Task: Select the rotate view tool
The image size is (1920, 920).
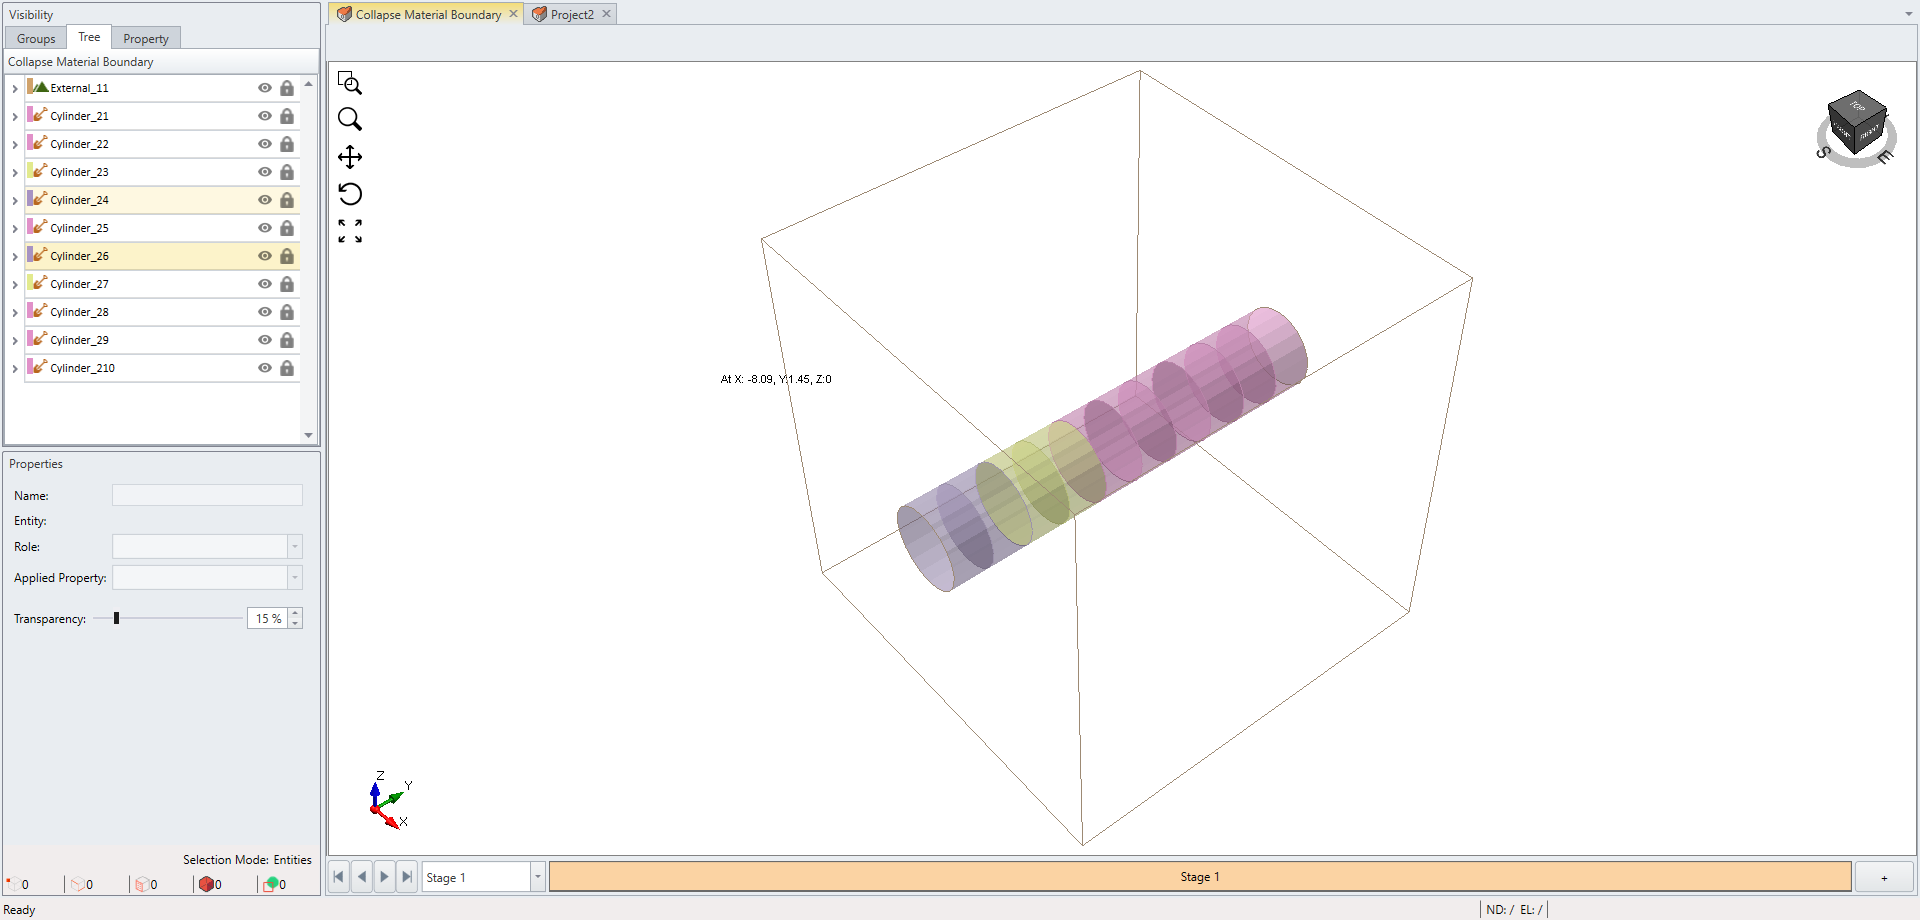Action: pos(349,194)
